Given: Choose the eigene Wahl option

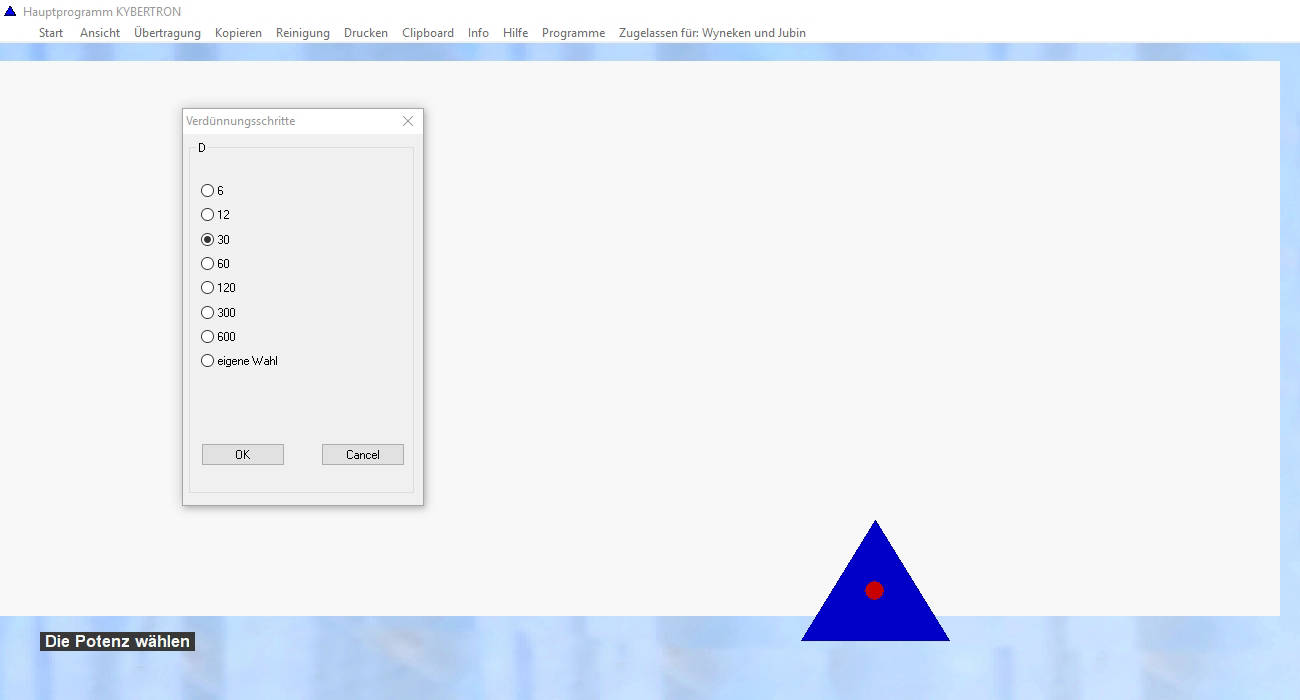Looking at the screenshot, I should [208, 361].
